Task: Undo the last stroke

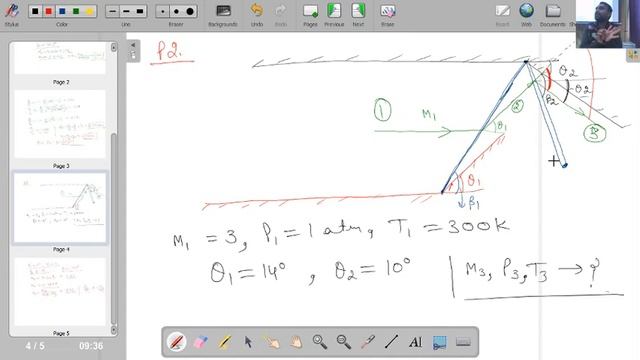Action: (257, 15)
